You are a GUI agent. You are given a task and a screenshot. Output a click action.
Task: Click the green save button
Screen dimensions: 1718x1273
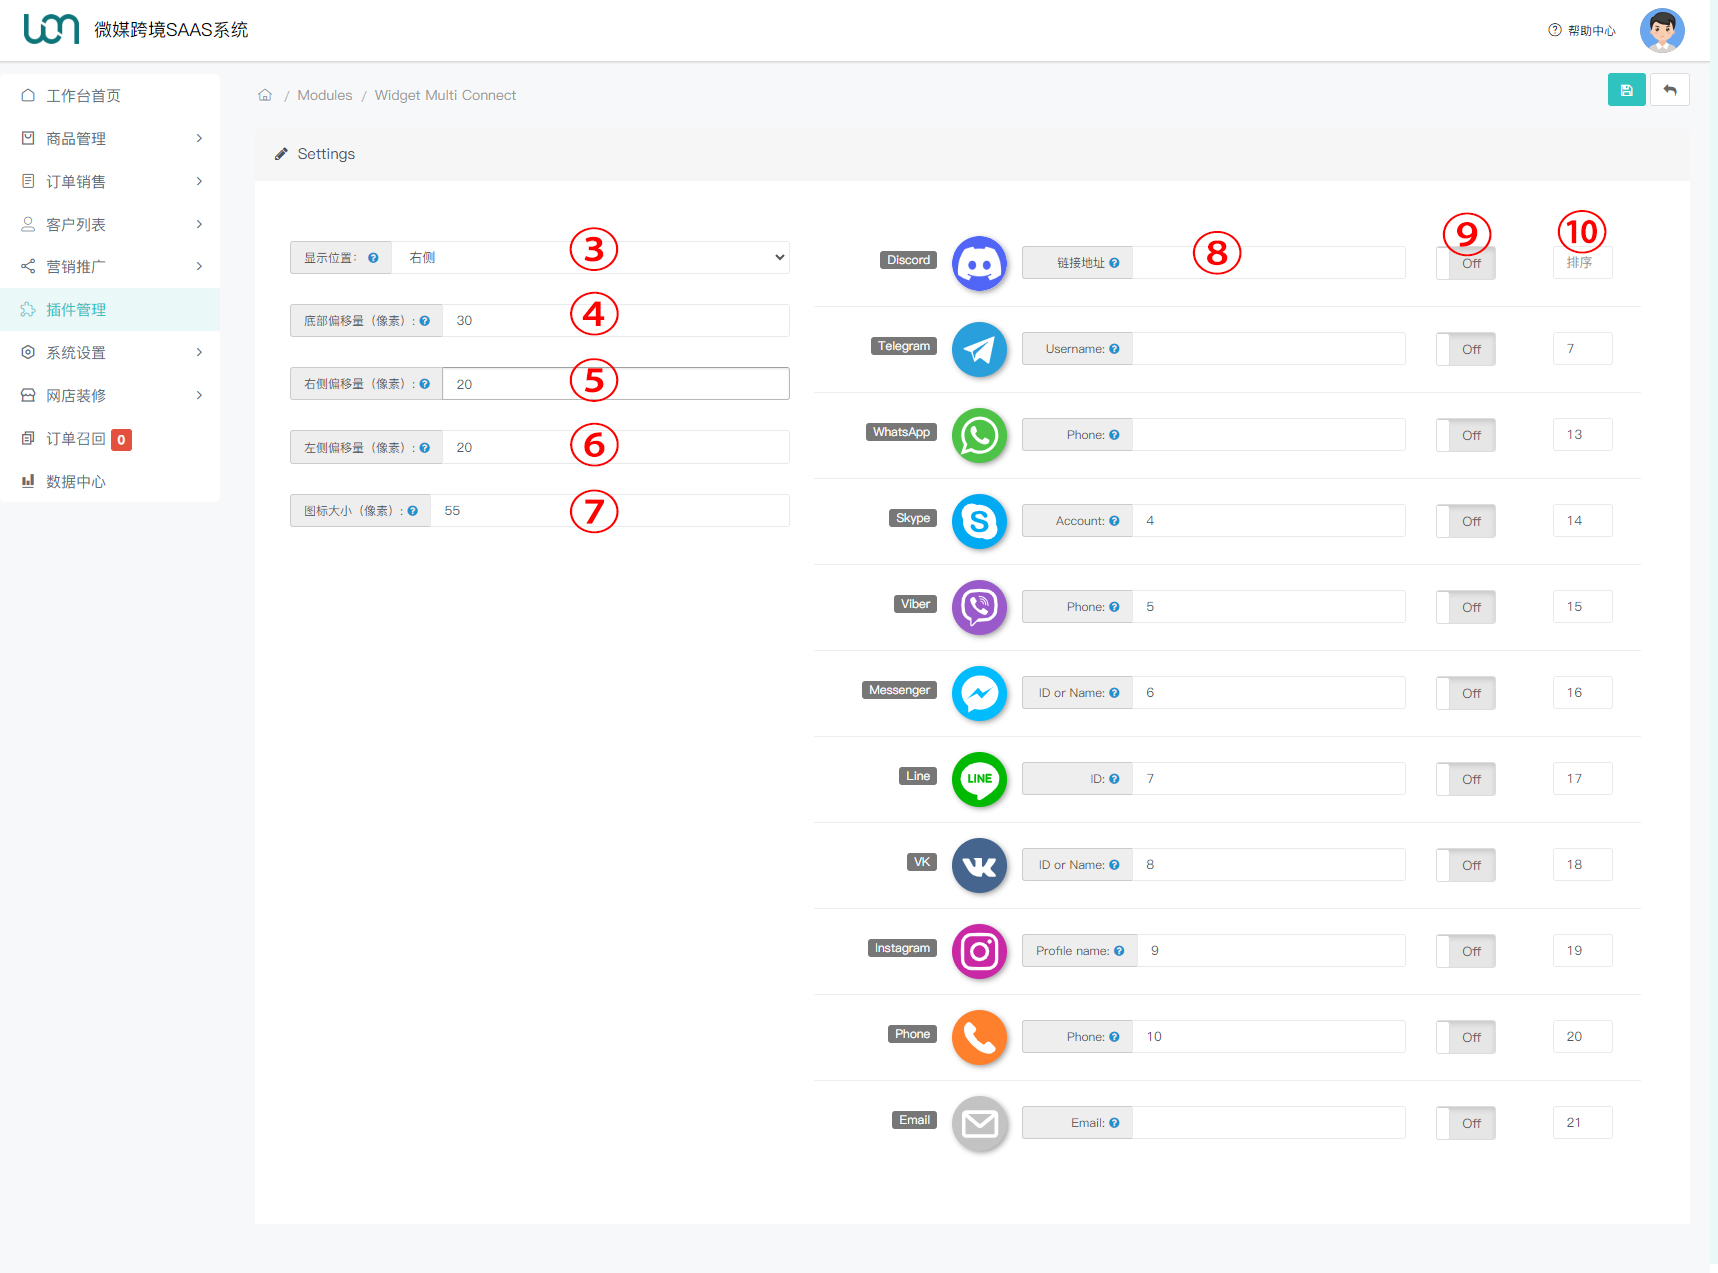pyautogui.click(x=1626, y=90)
